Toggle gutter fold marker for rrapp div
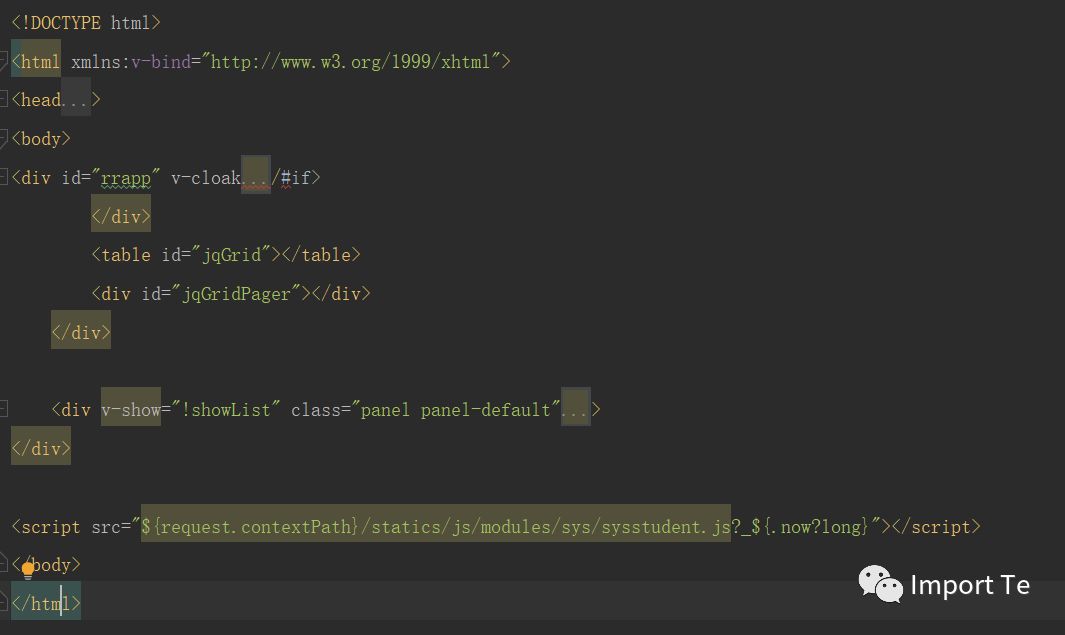 point(3,177)
